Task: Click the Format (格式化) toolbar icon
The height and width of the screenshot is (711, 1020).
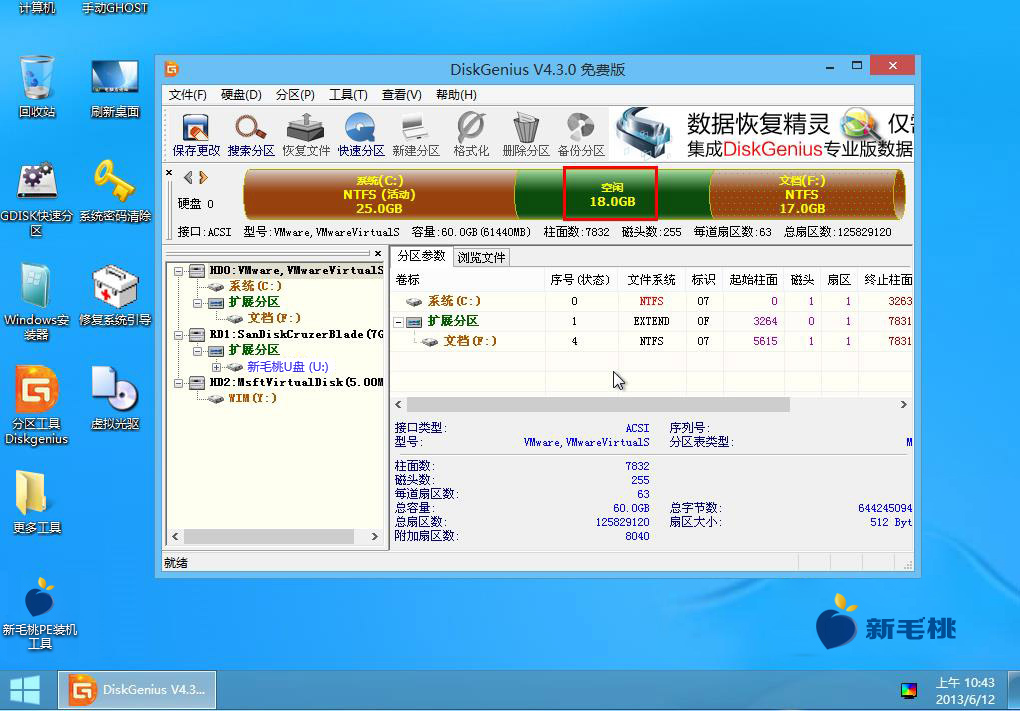Action: 471,135
